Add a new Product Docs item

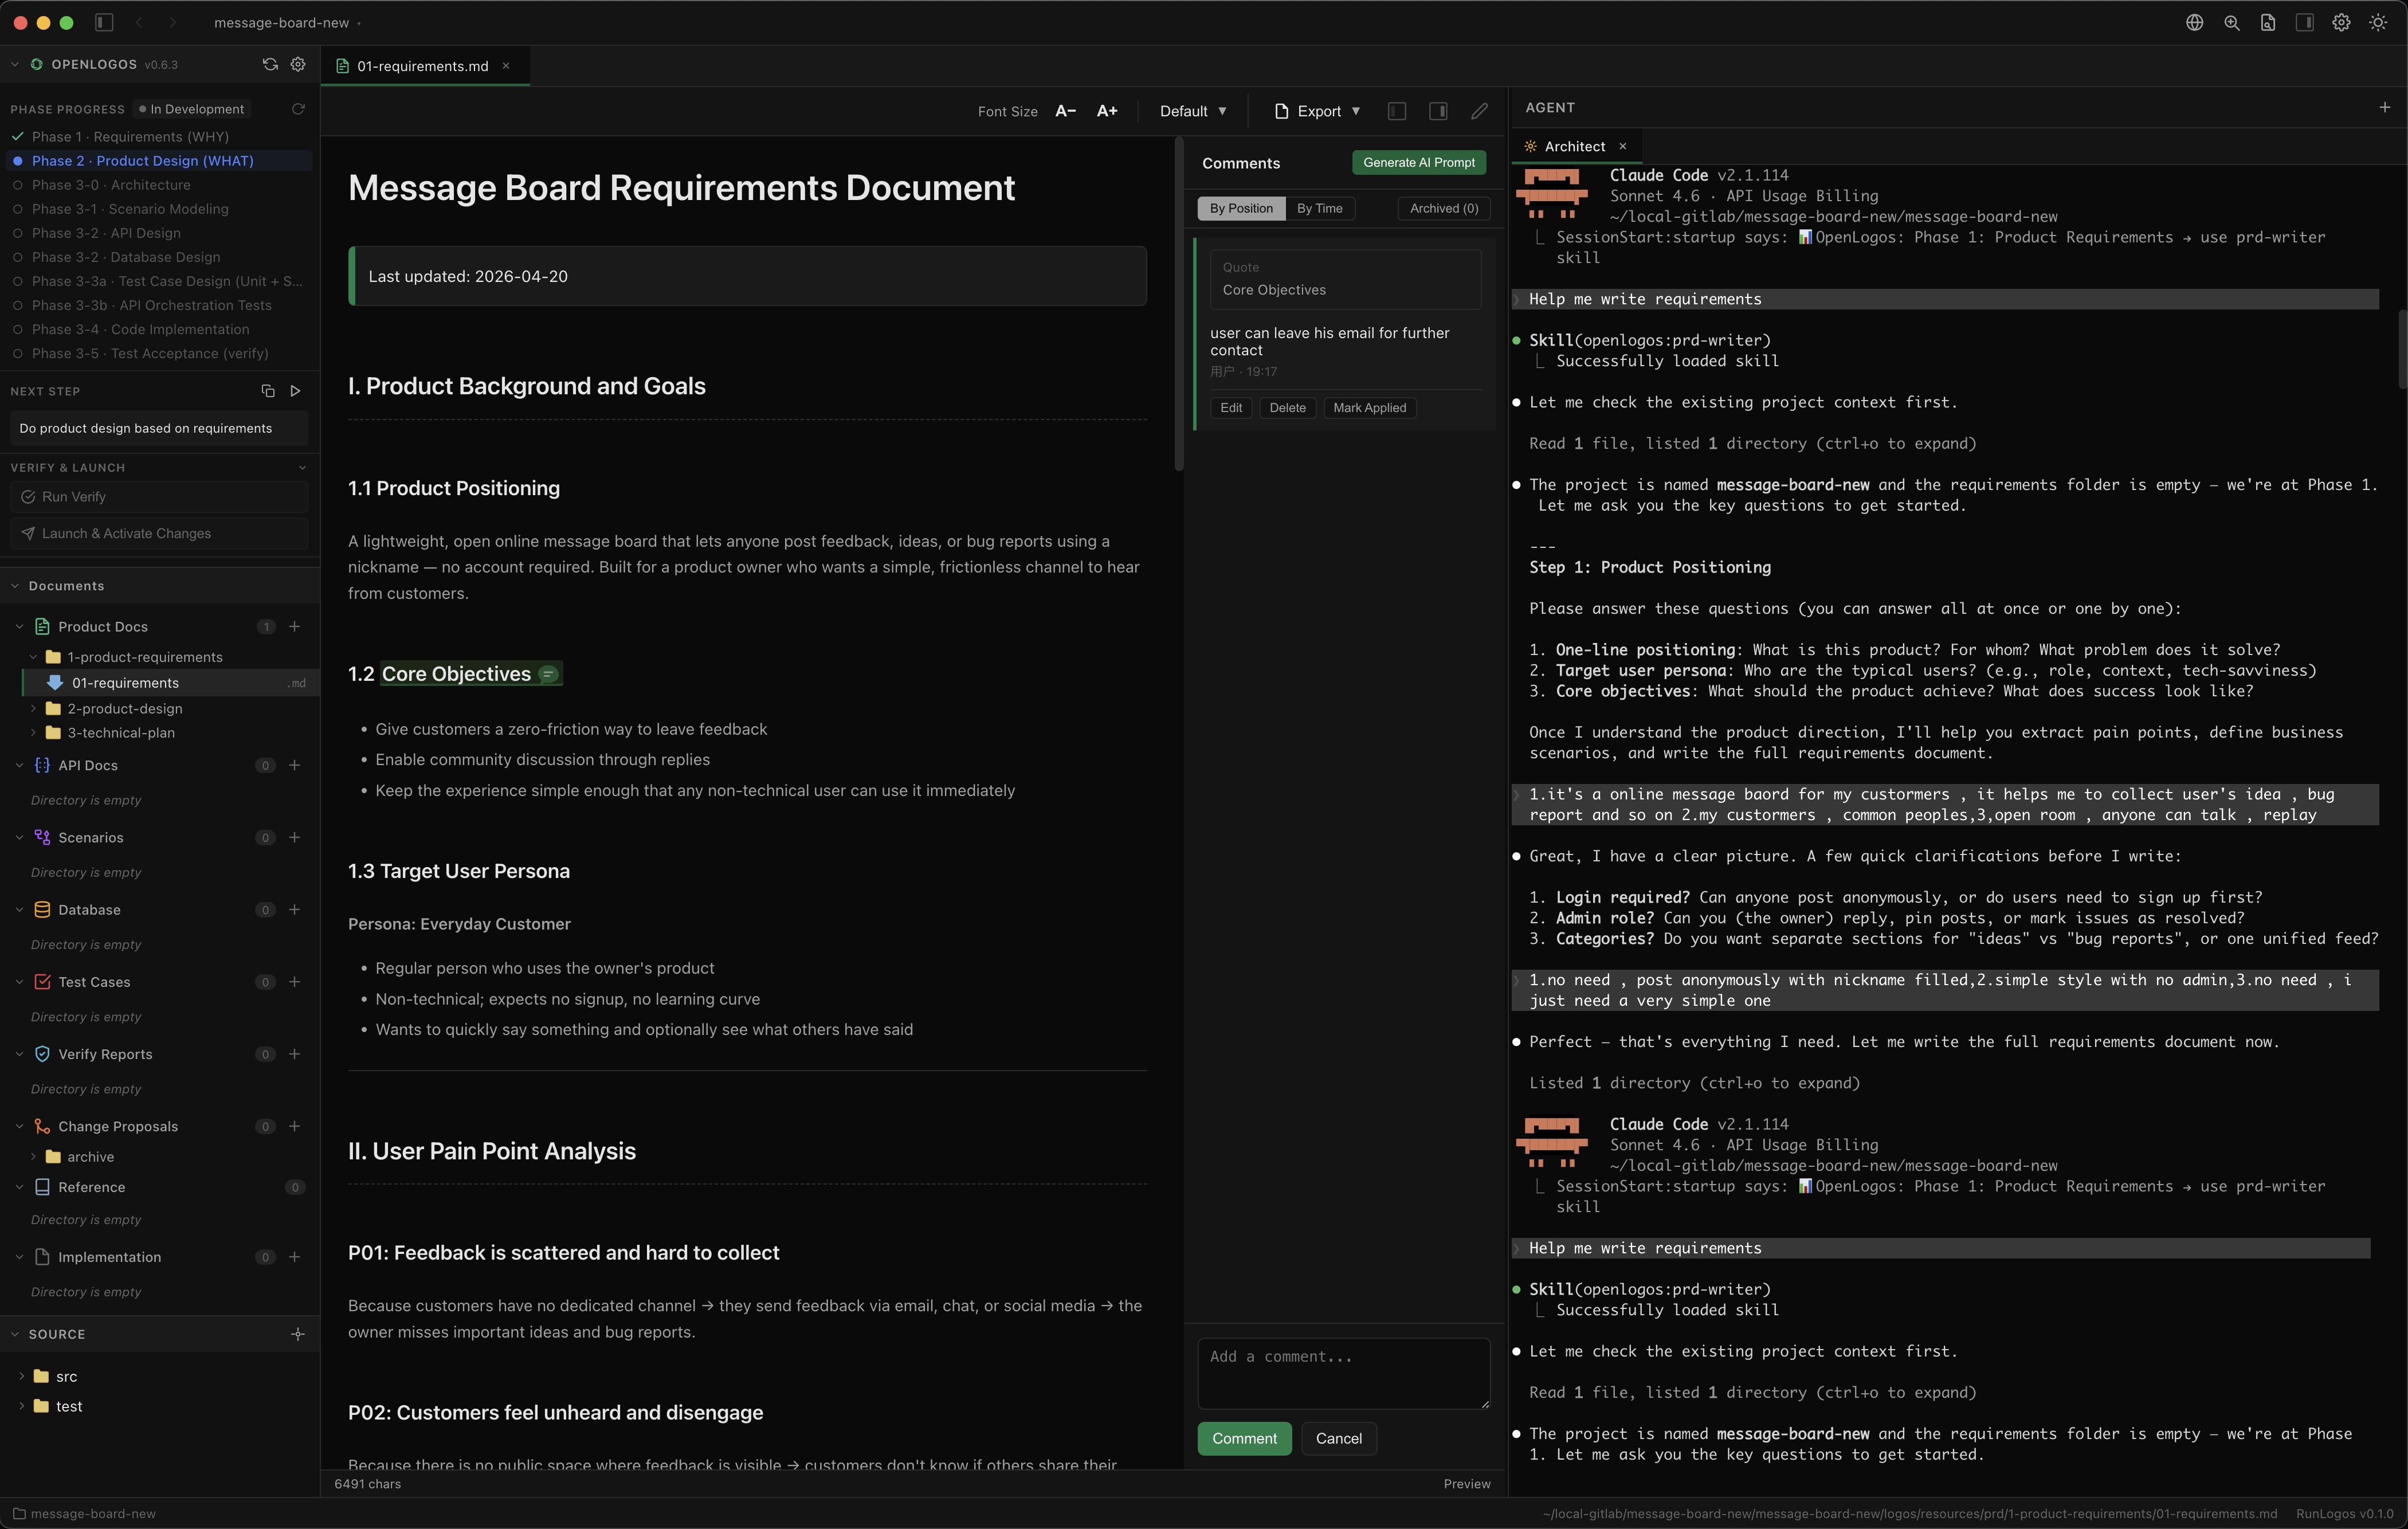tap(295, 627)
